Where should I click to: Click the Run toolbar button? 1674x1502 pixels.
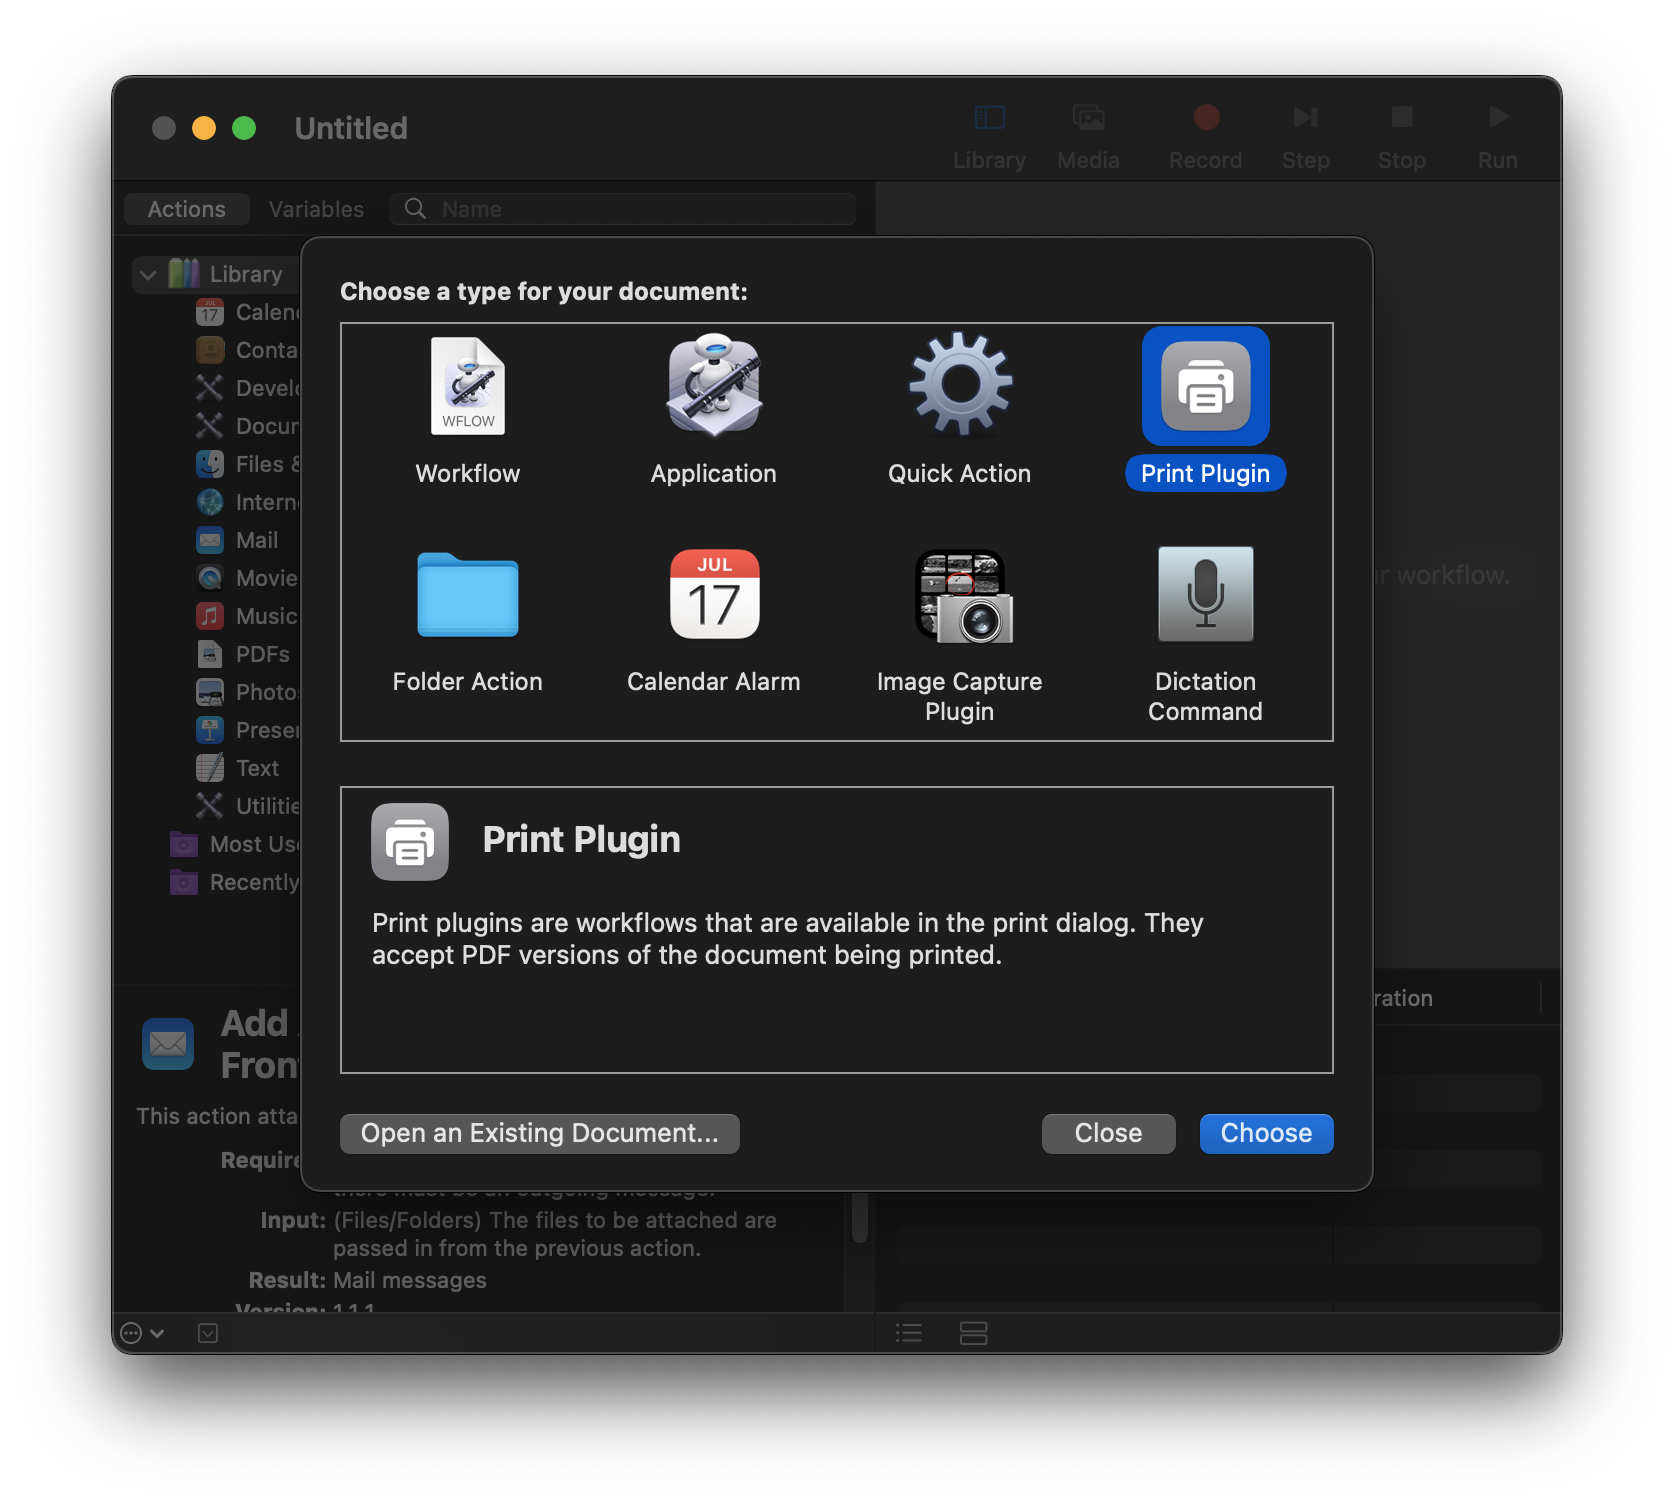pyautogui.click(x=1498, y=137)
